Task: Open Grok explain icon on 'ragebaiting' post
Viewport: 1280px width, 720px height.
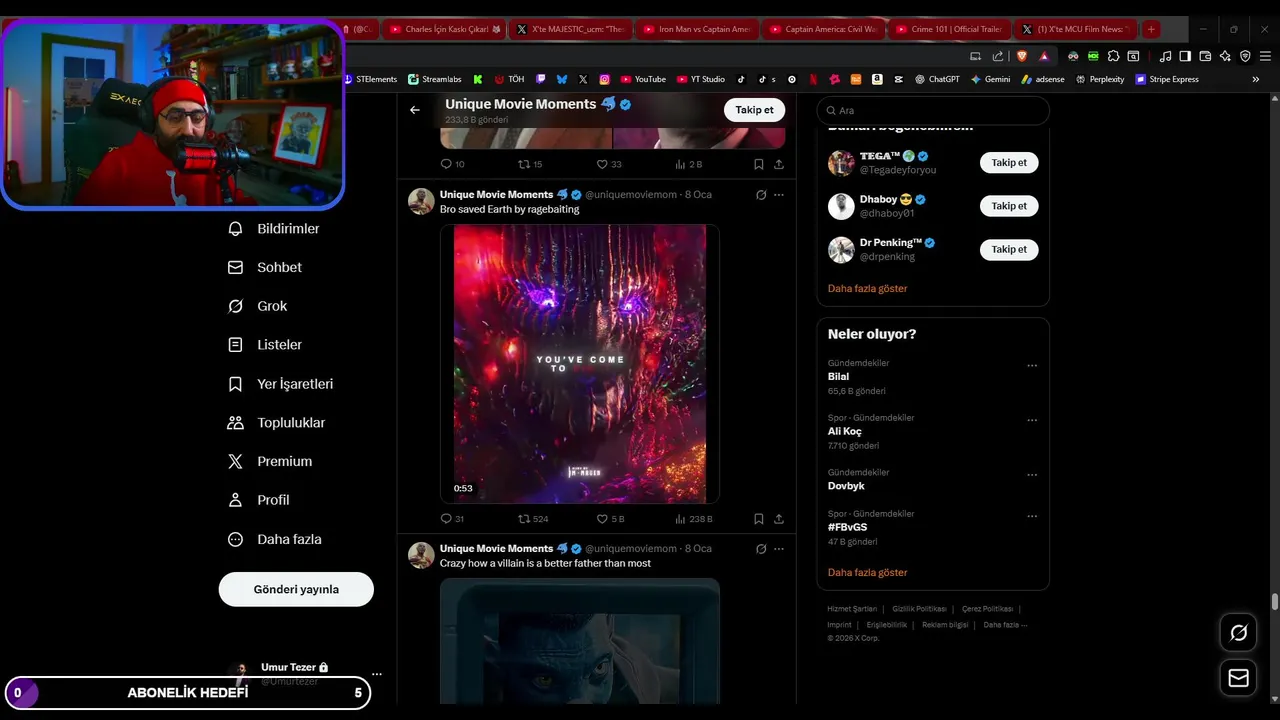Action: [761, 195]
